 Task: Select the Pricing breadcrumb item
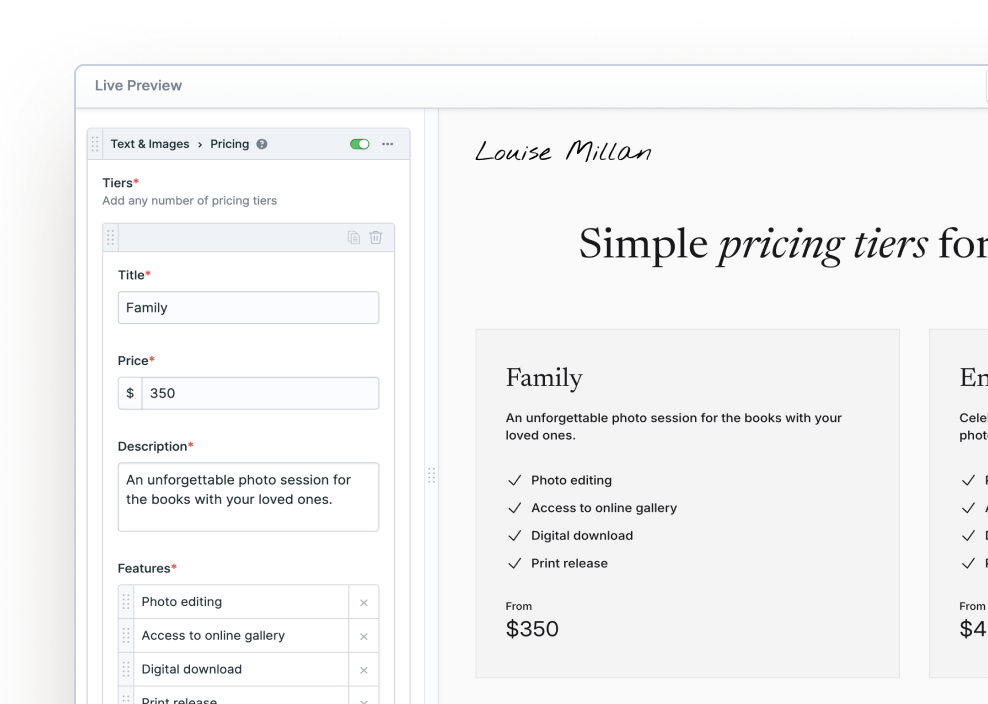tap(229, 144)
